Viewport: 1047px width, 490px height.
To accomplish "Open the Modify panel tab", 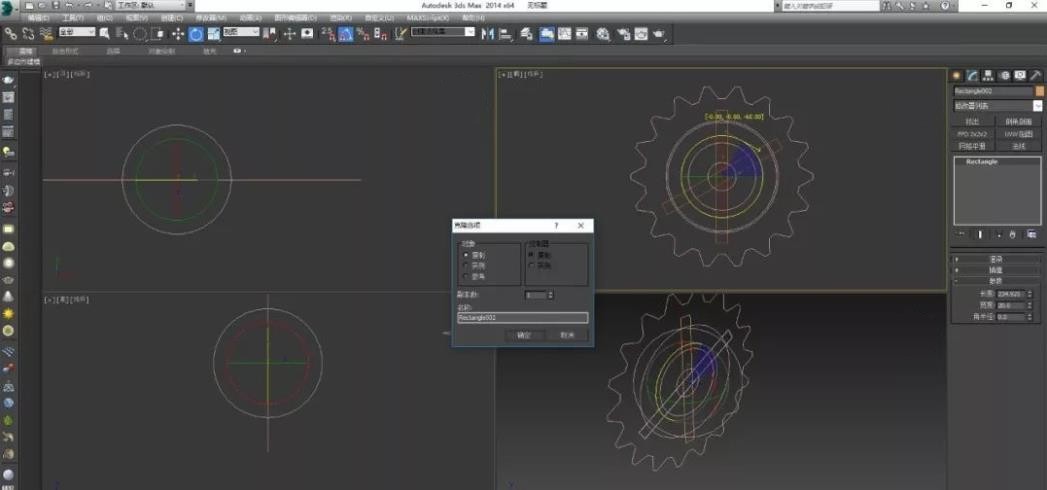I will point(972,75).
